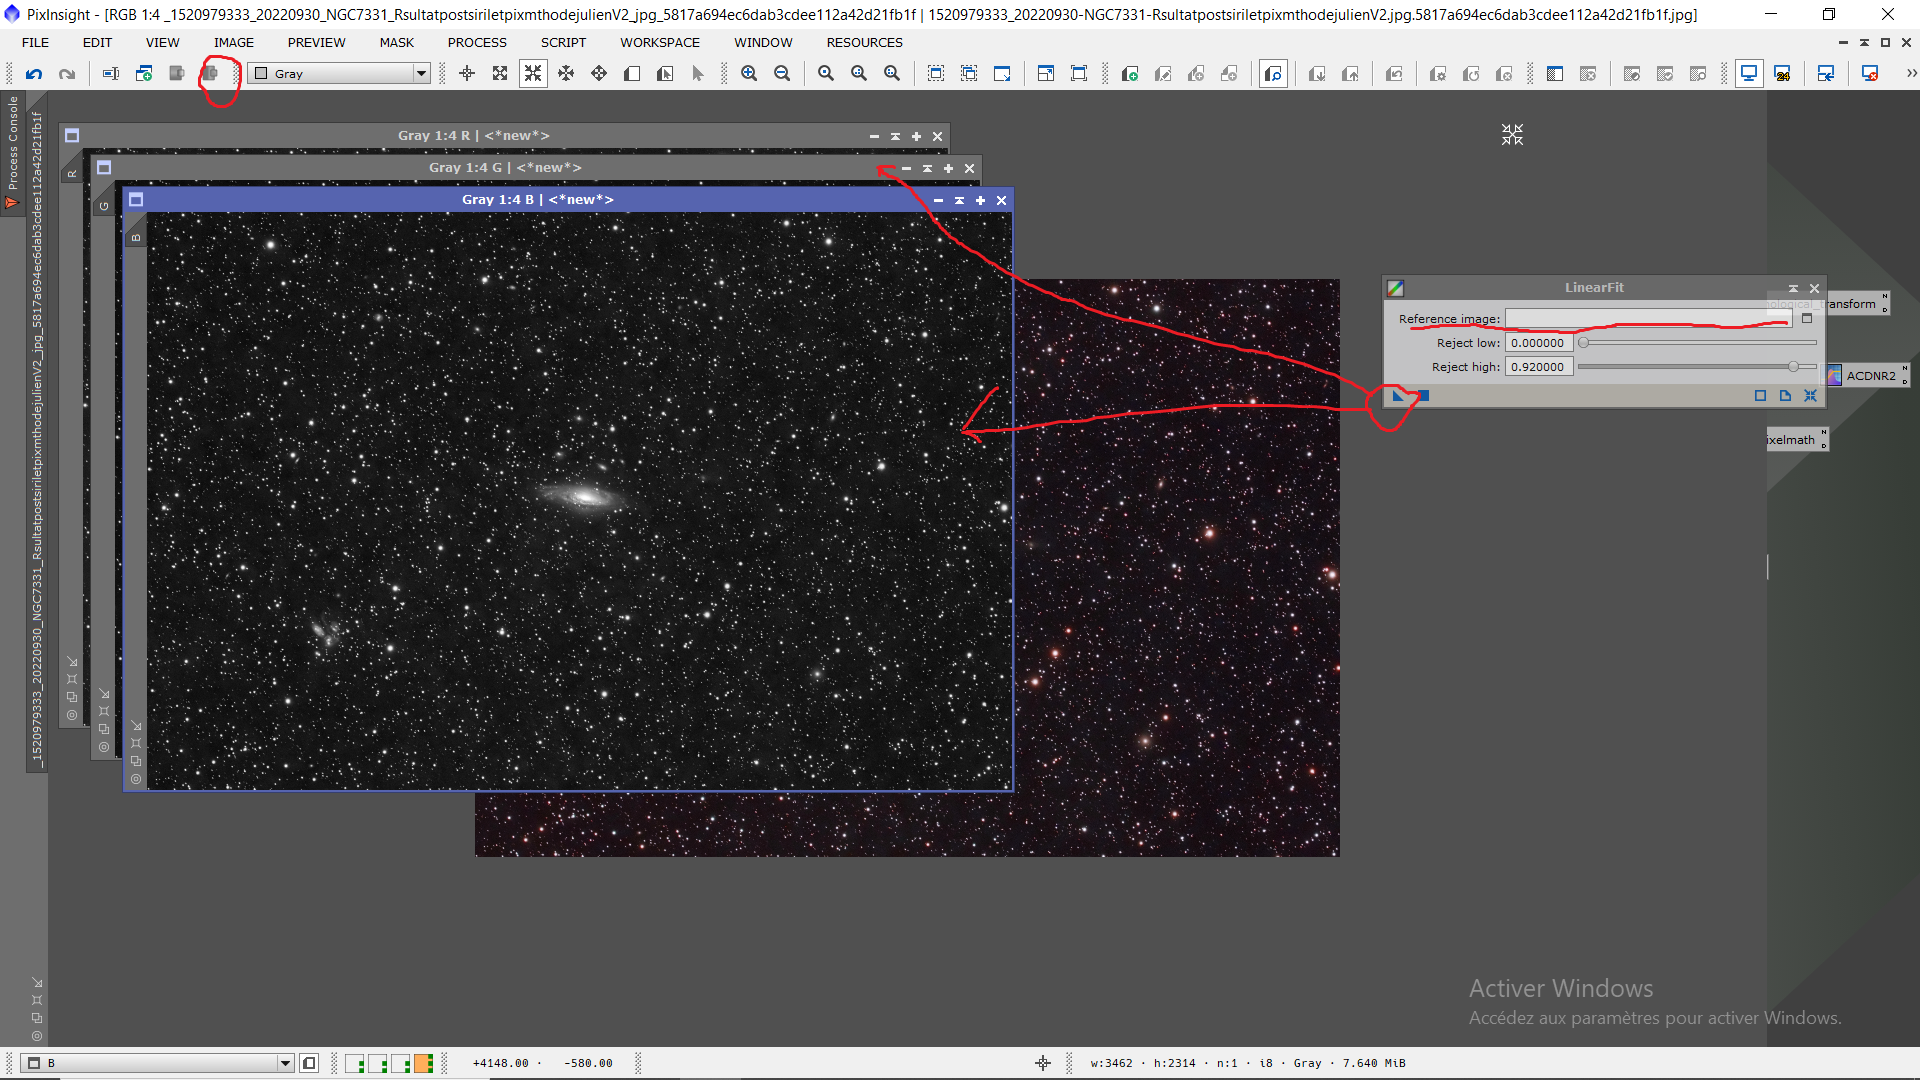Click the reset icon in LinearFit panel

[1810, 396]
